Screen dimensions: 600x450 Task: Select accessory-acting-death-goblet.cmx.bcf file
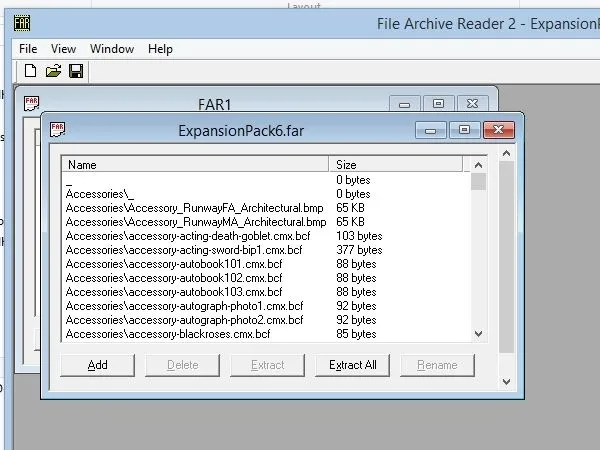188,236
